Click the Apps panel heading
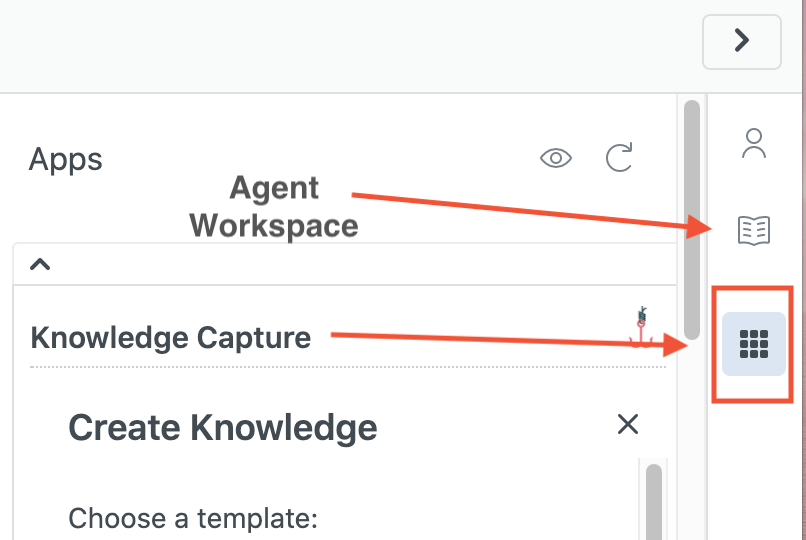The image size is (806, 540). pos(66,159)
